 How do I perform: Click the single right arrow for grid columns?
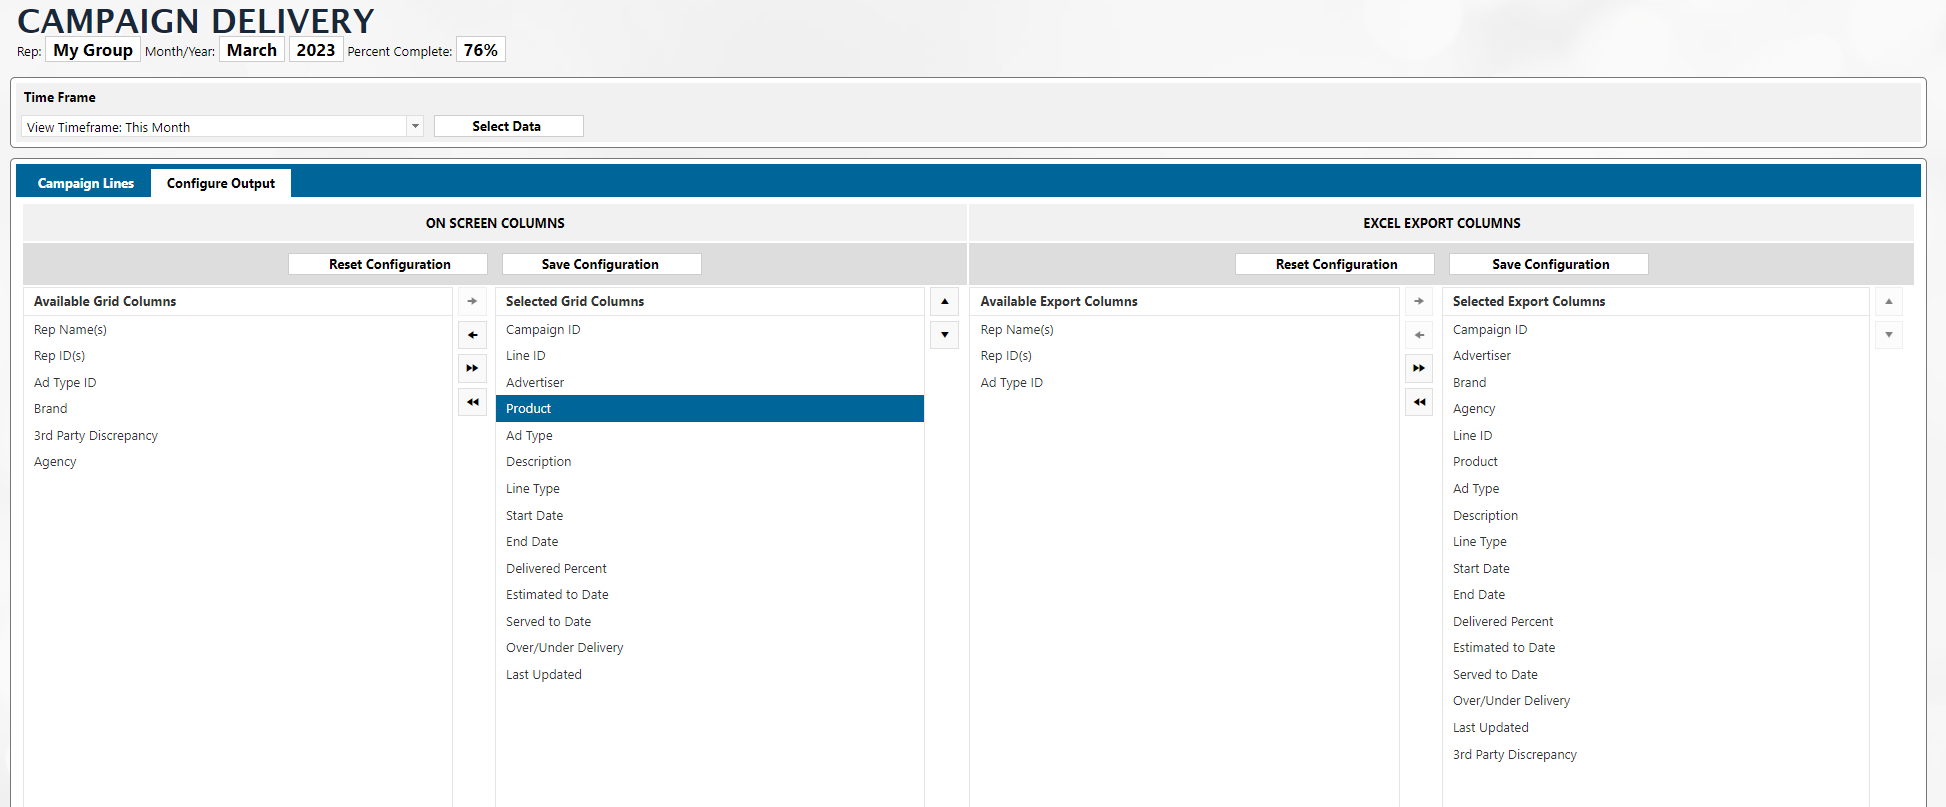[472, 301]
